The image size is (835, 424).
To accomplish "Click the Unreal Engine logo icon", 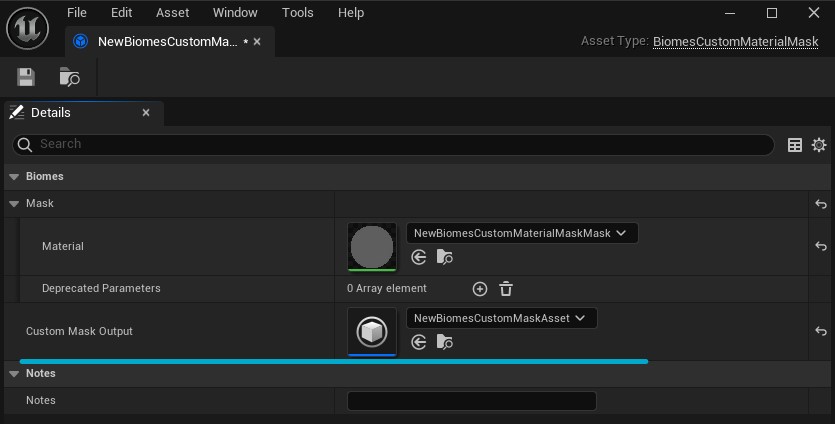I will coord(28,28).
